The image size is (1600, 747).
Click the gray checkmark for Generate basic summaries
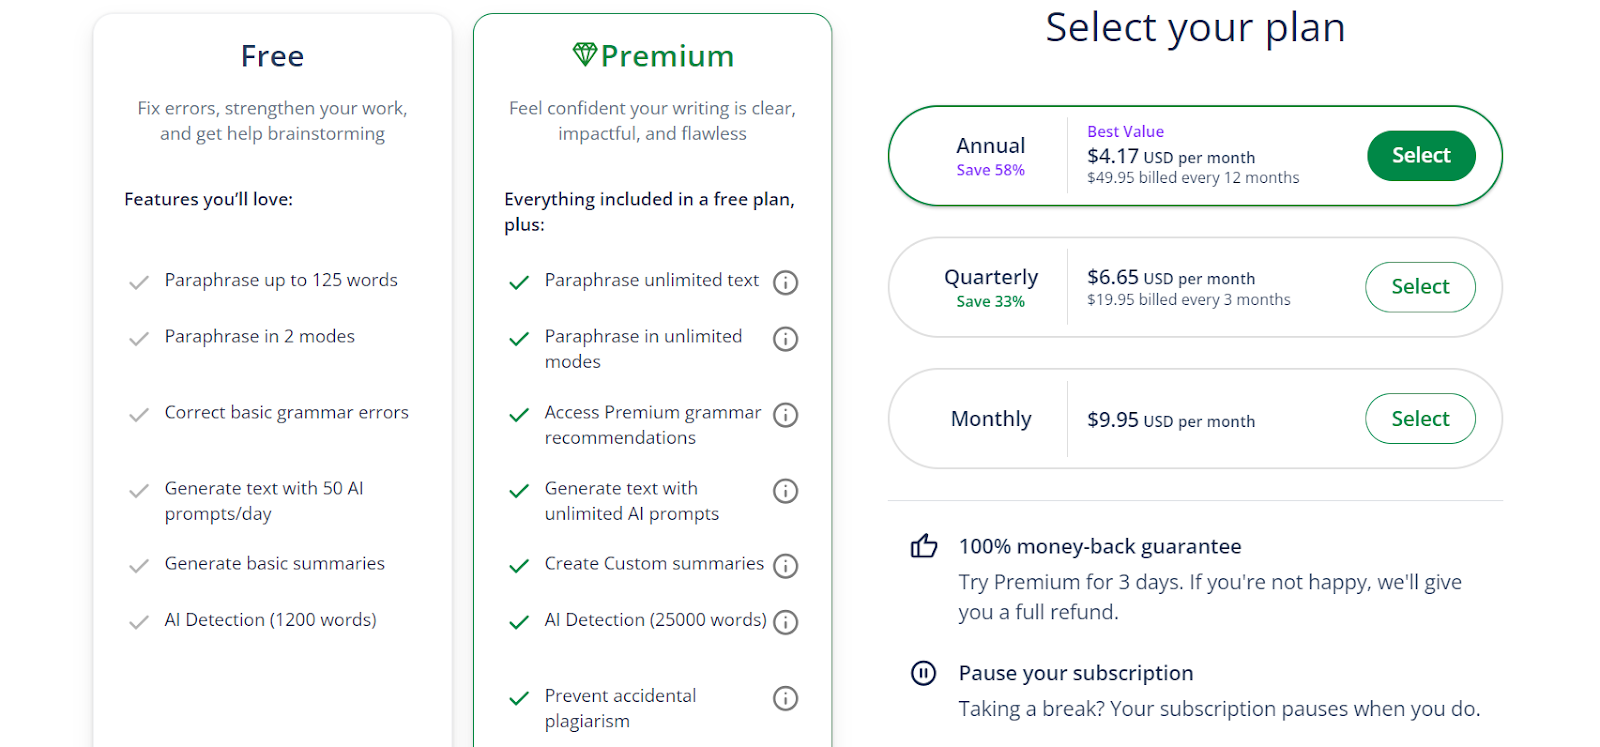[x=139, y=566]
